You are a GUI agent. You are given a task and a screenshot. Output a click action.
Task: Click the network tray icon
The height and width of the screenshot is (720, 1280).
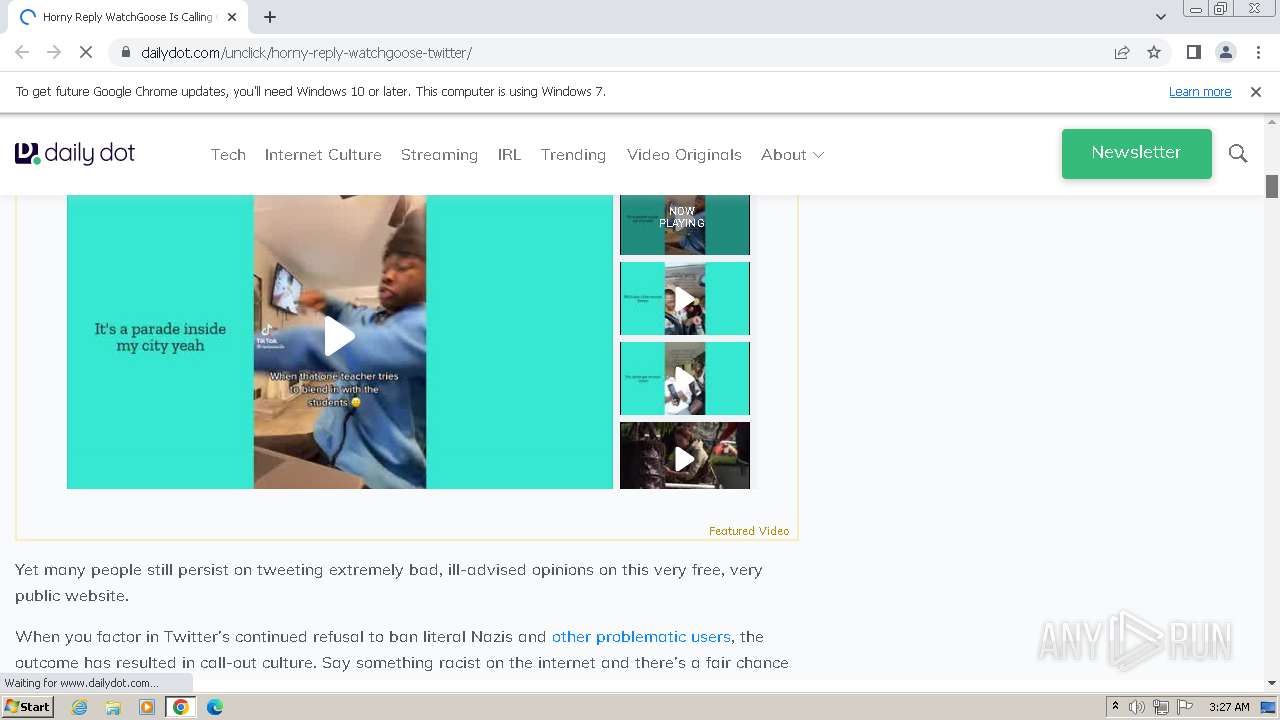(x=1161, y=707)
